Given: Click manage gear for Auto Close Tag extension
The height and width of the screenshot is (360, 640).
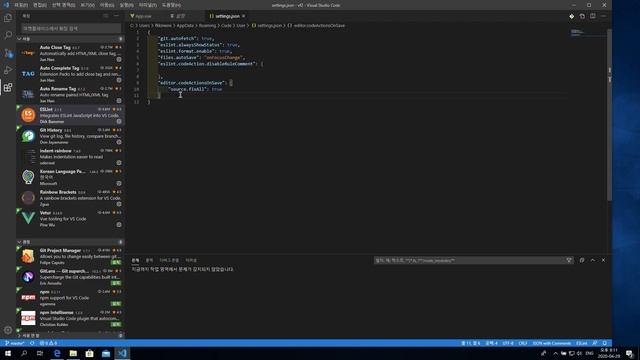Looking at the screenshot, I should (119, 60).
